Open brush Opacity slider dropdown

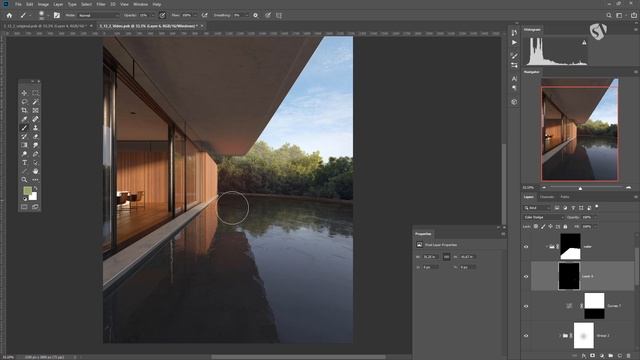point(153,15)
